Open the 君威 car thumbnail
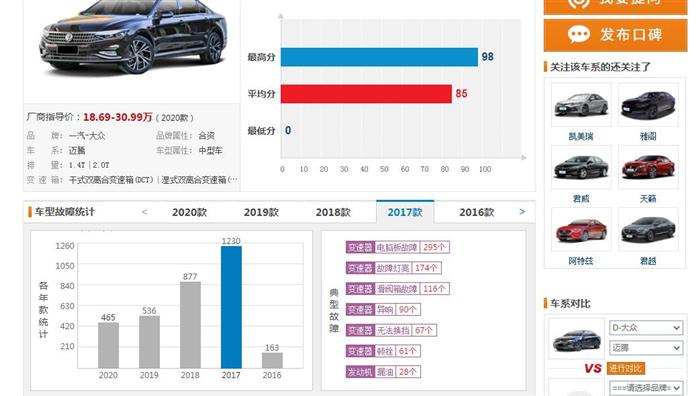The image size is (700, 396). pos(581,167)
